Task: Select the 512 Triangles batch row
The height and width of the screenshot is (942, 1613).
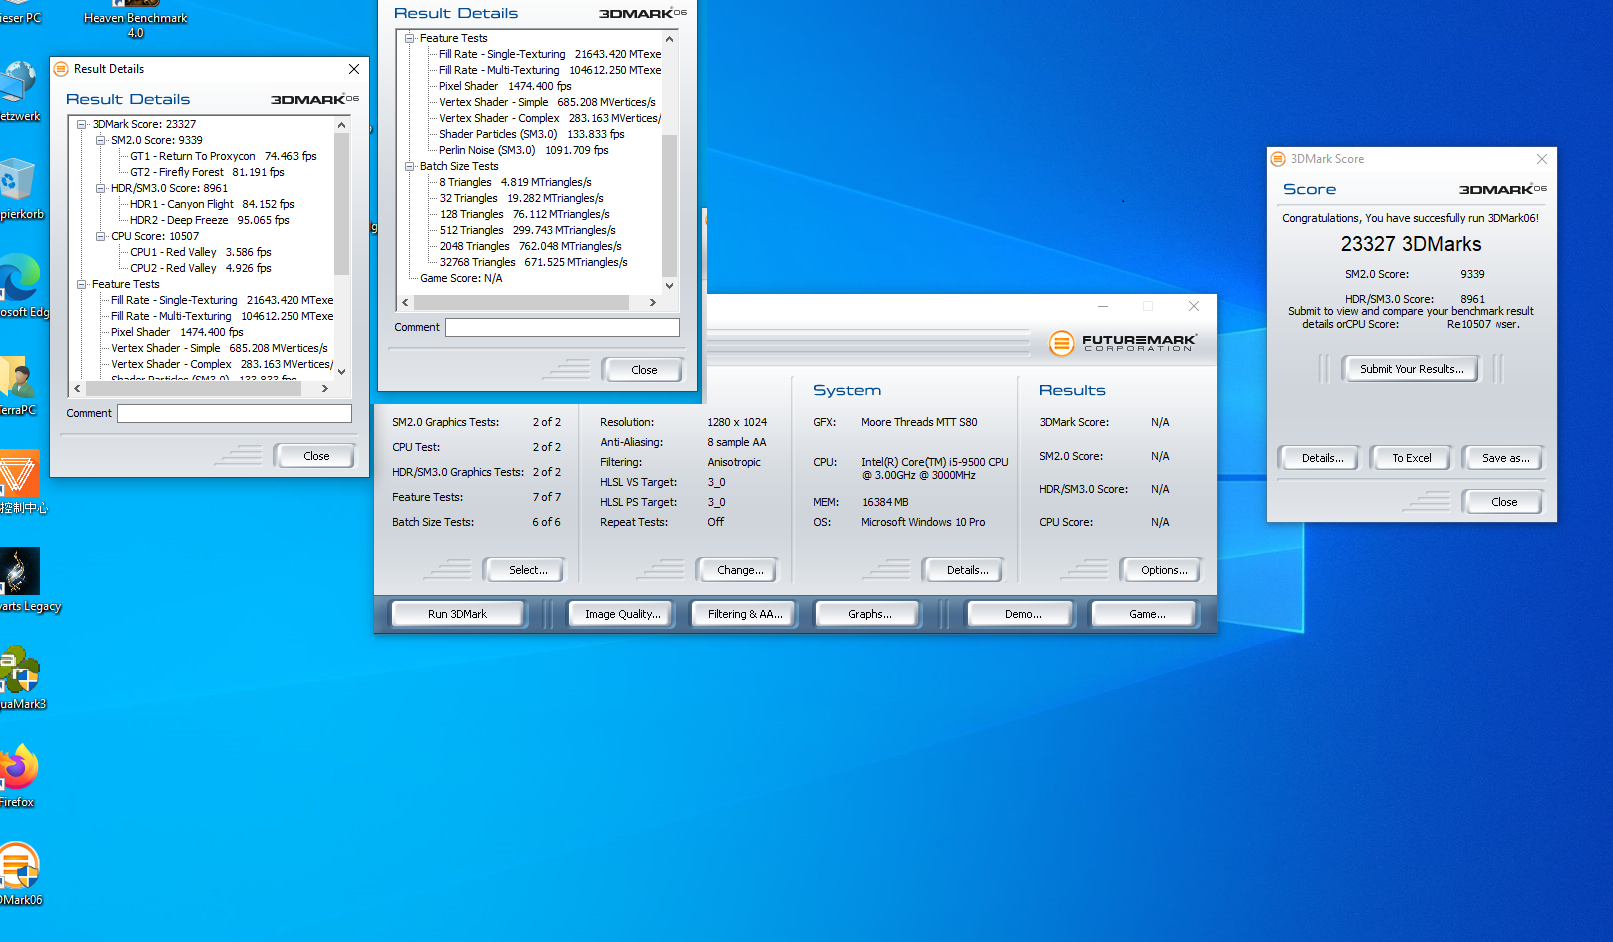Action: [527, 231]
